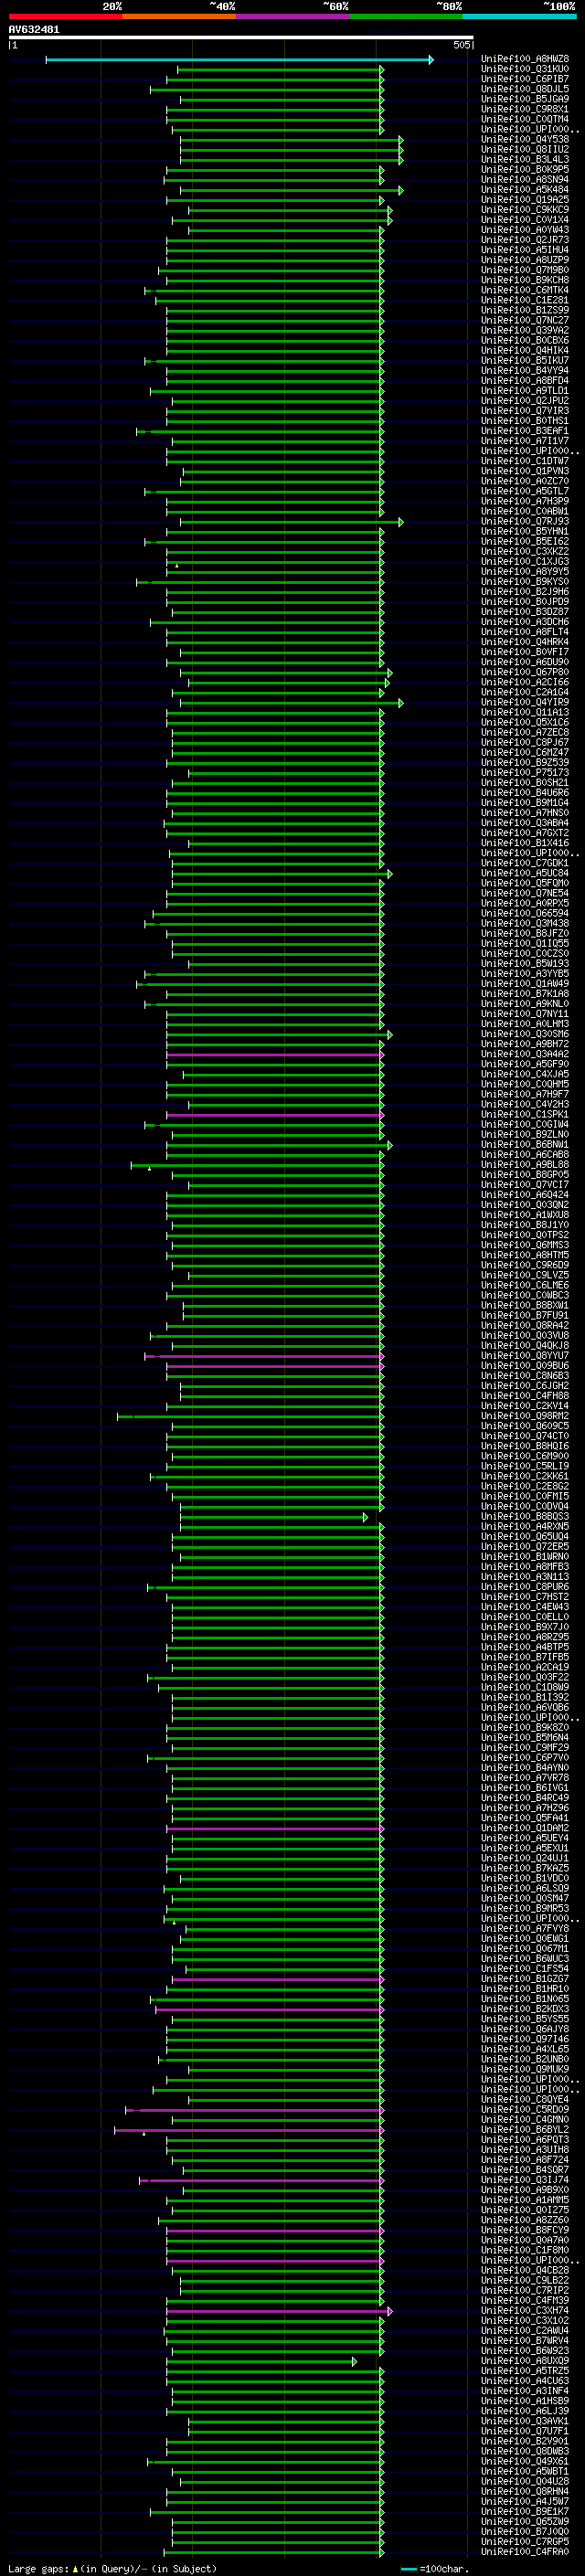This screenshot has width=585, height=2576.
Task: Select the UniRef100_Q09BU6 label
Action: coord(525,1365)
